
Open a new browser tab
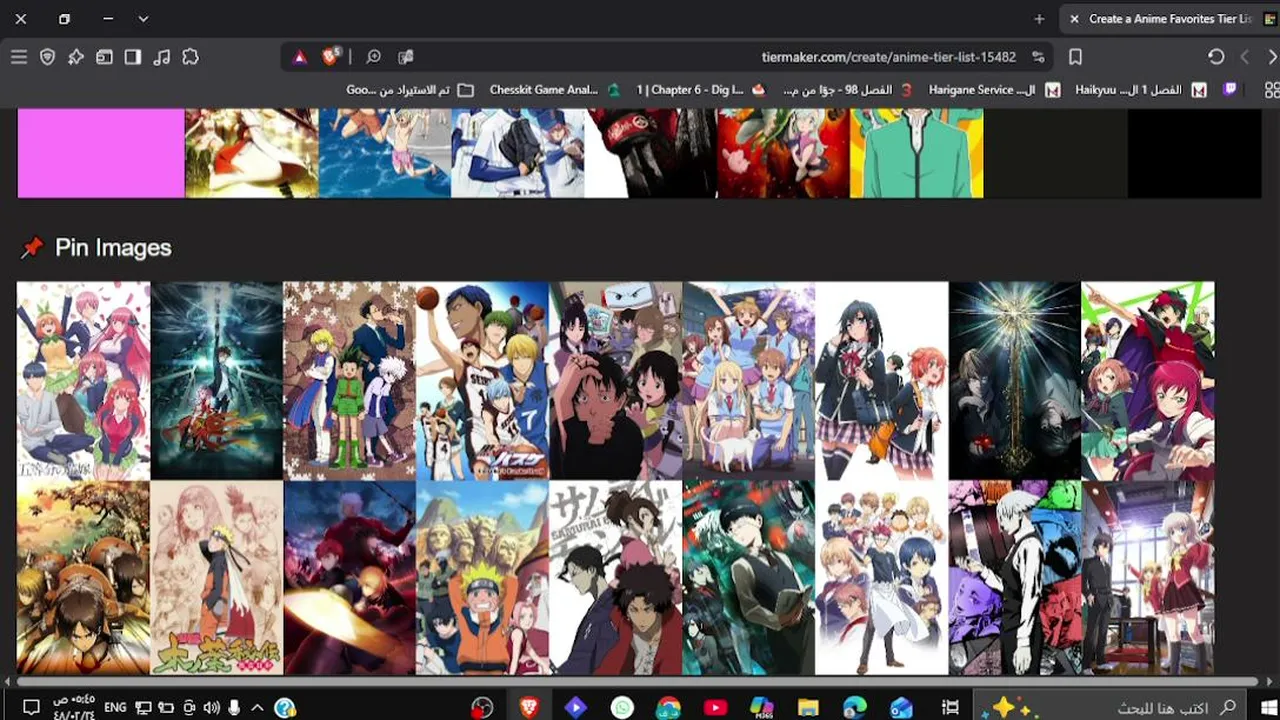click(1039, 19)
